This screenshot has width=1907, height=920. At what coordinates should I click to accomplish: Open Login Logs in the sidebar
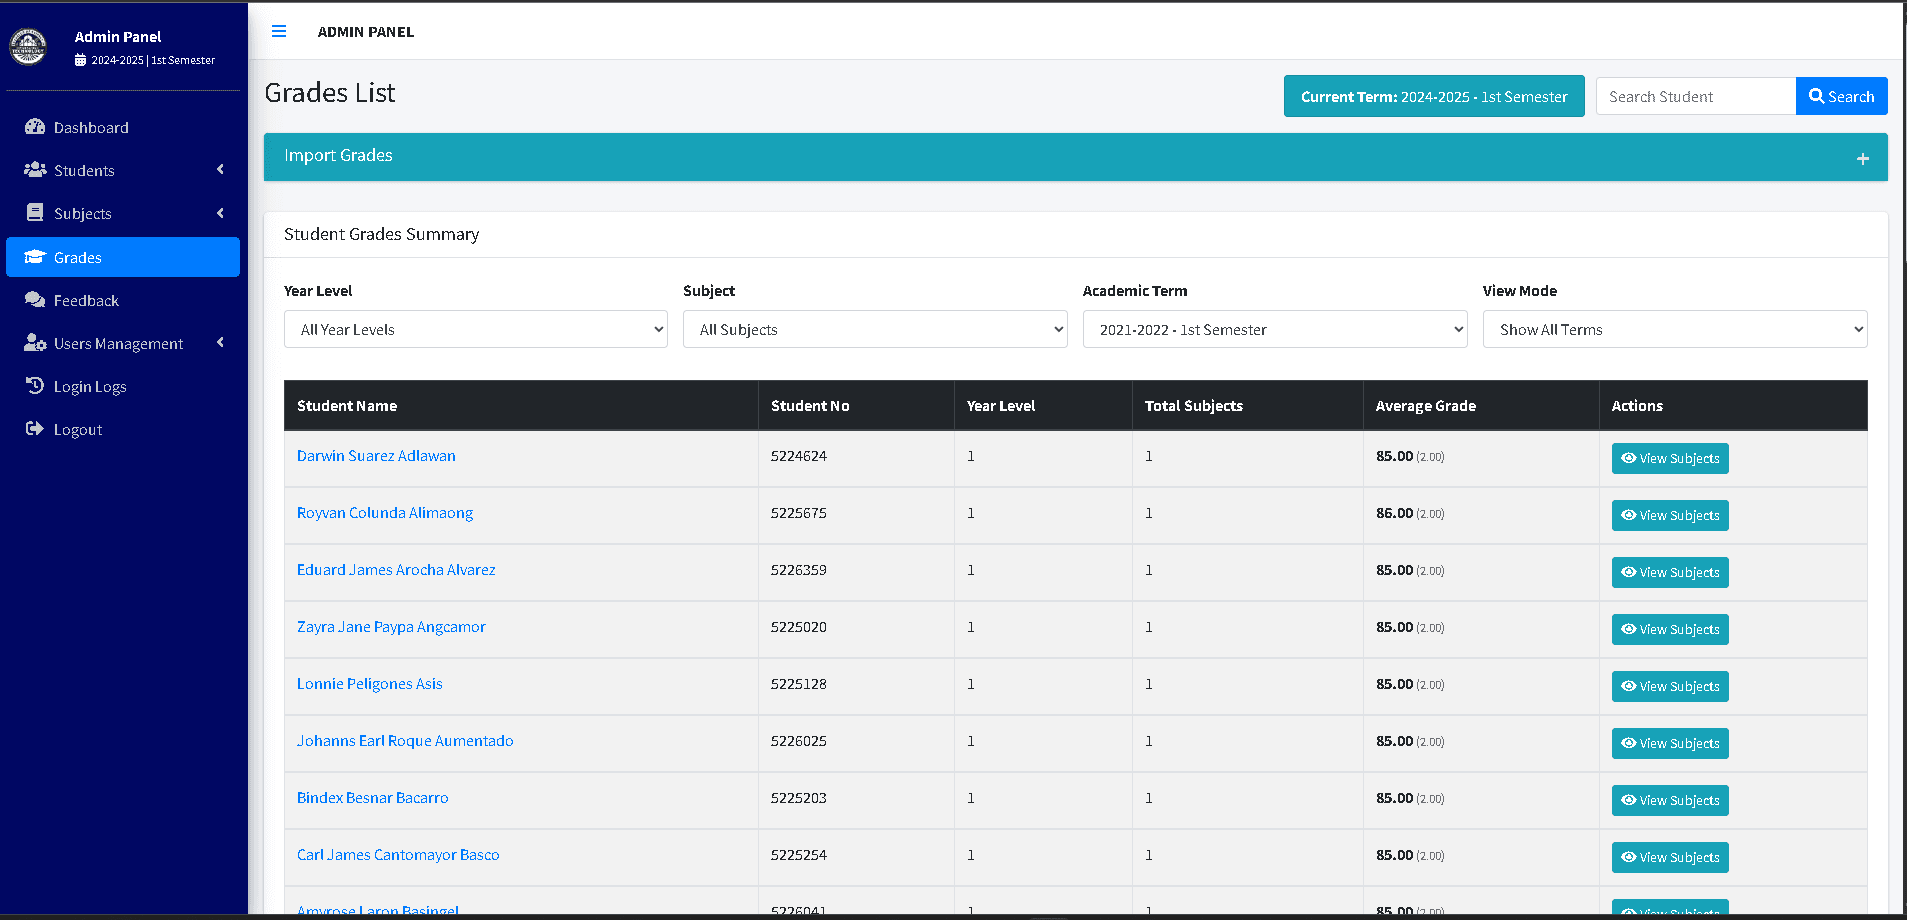[123, 386]
